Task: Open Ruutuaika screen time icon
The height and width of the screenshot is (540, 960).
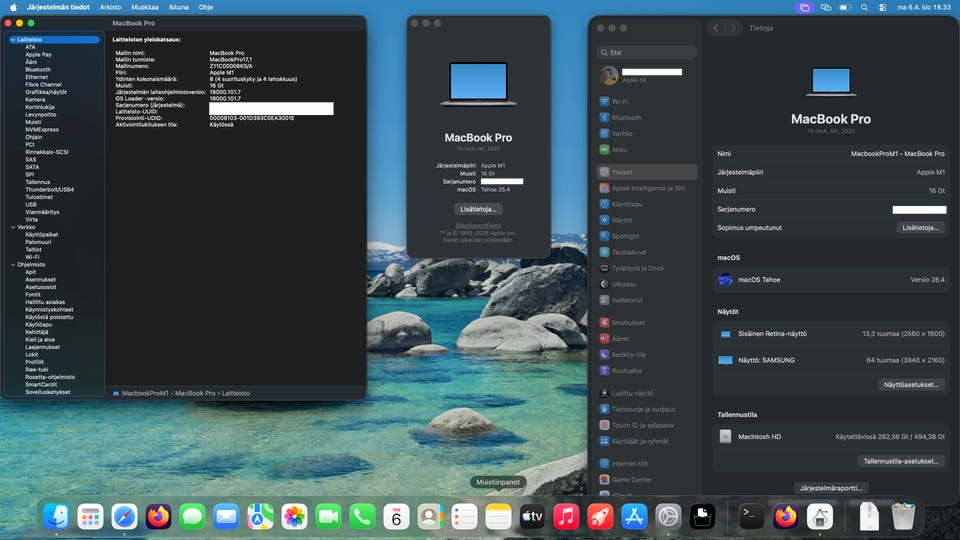Action: [604, 370]
